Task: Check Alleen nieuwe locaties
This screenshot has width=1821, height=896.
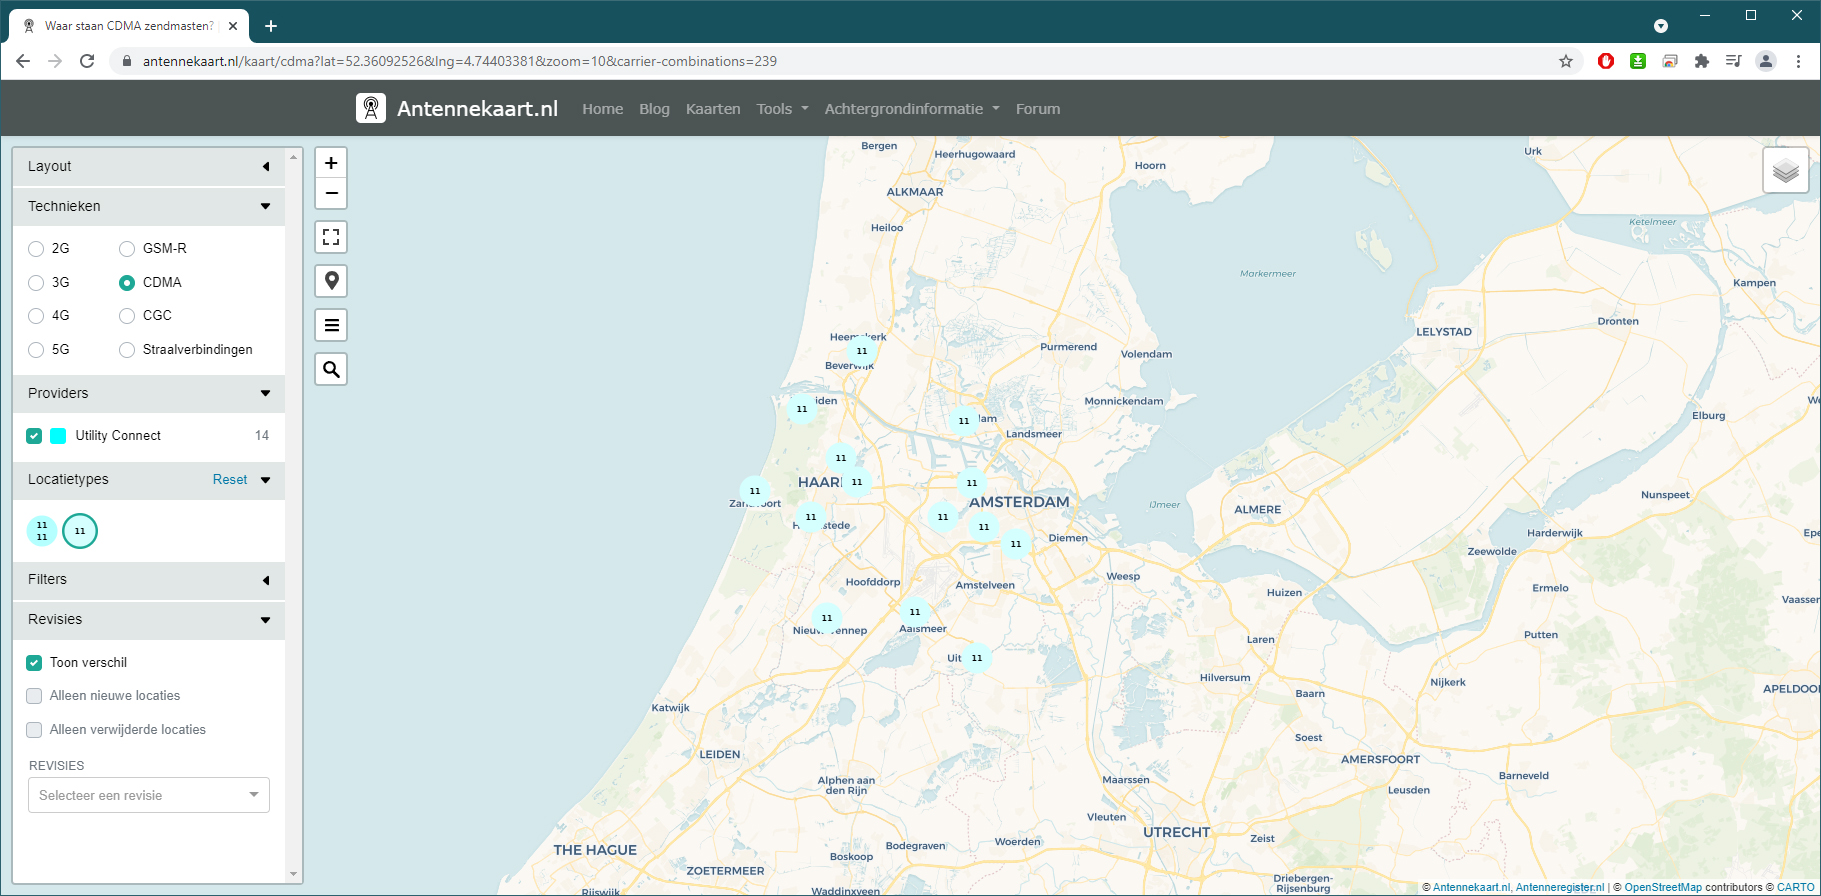Action: click(34, 696)
